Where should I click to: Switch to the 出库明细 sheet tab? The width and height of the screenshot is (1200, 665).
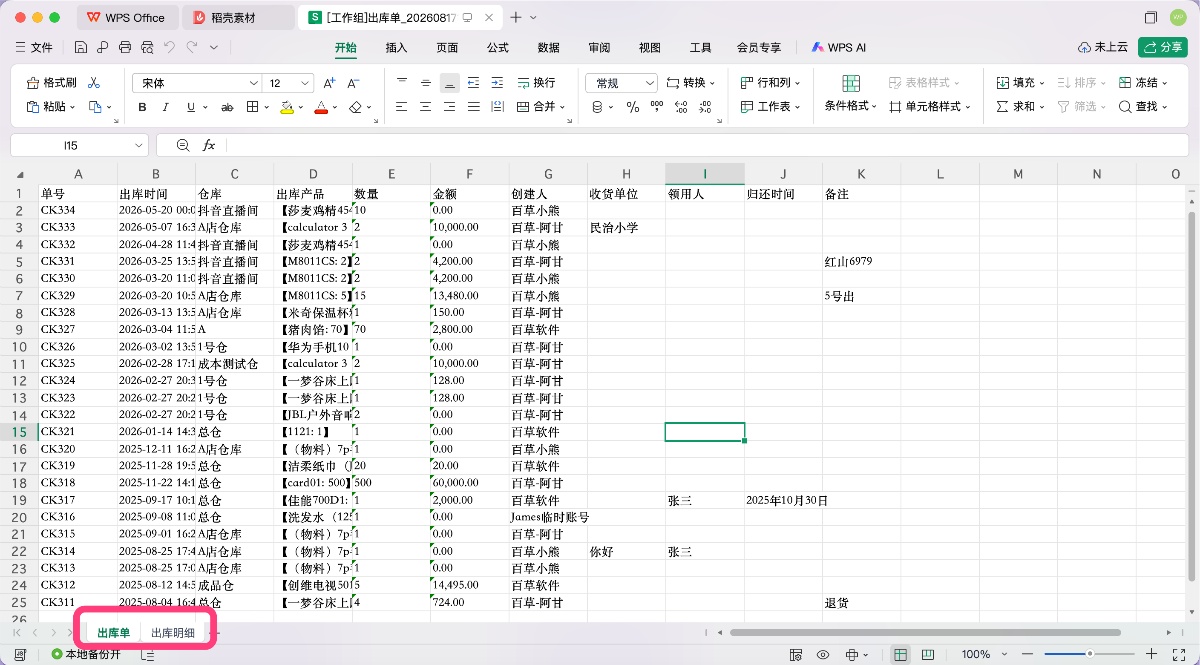[173, 633]
